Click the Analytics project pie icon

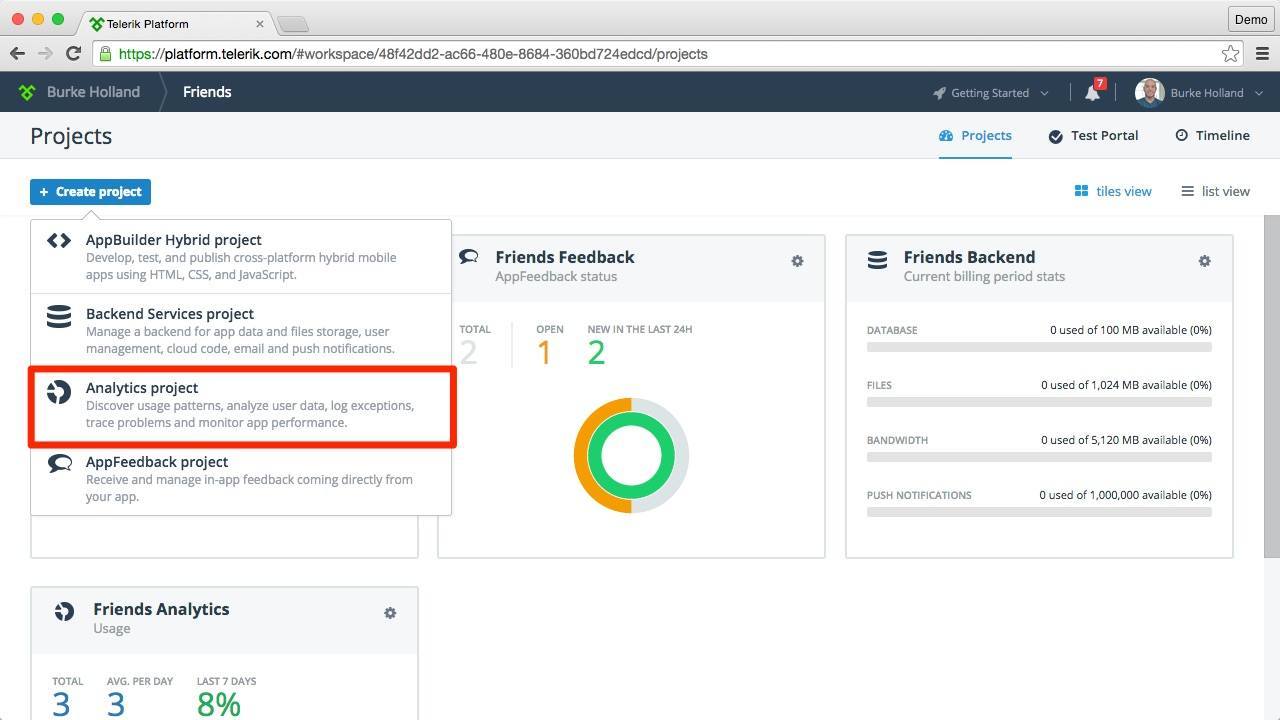coord(59,392)
